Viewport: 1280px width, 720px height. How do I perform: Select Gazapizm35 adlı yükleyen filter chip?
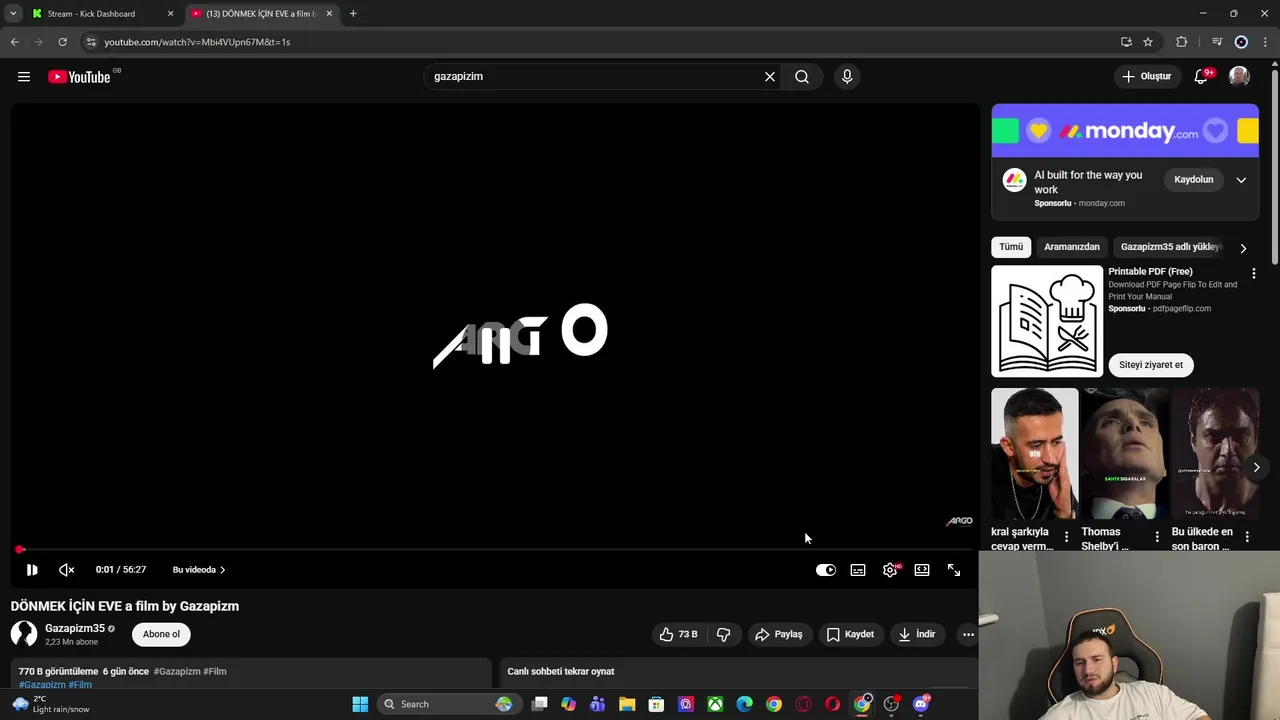click(x=1170, y=247)
